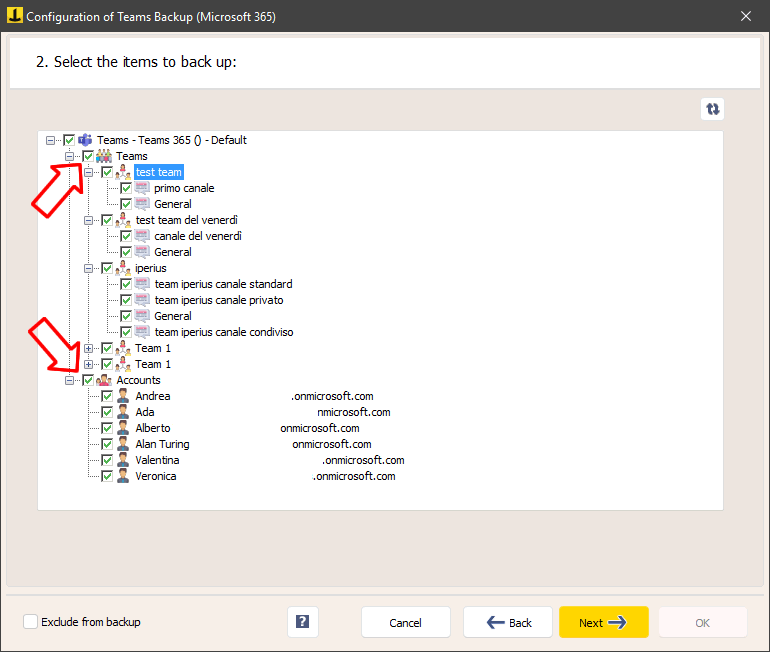
Task: Click channel icon beside team iperius canale privato
Action: point(142,300)
